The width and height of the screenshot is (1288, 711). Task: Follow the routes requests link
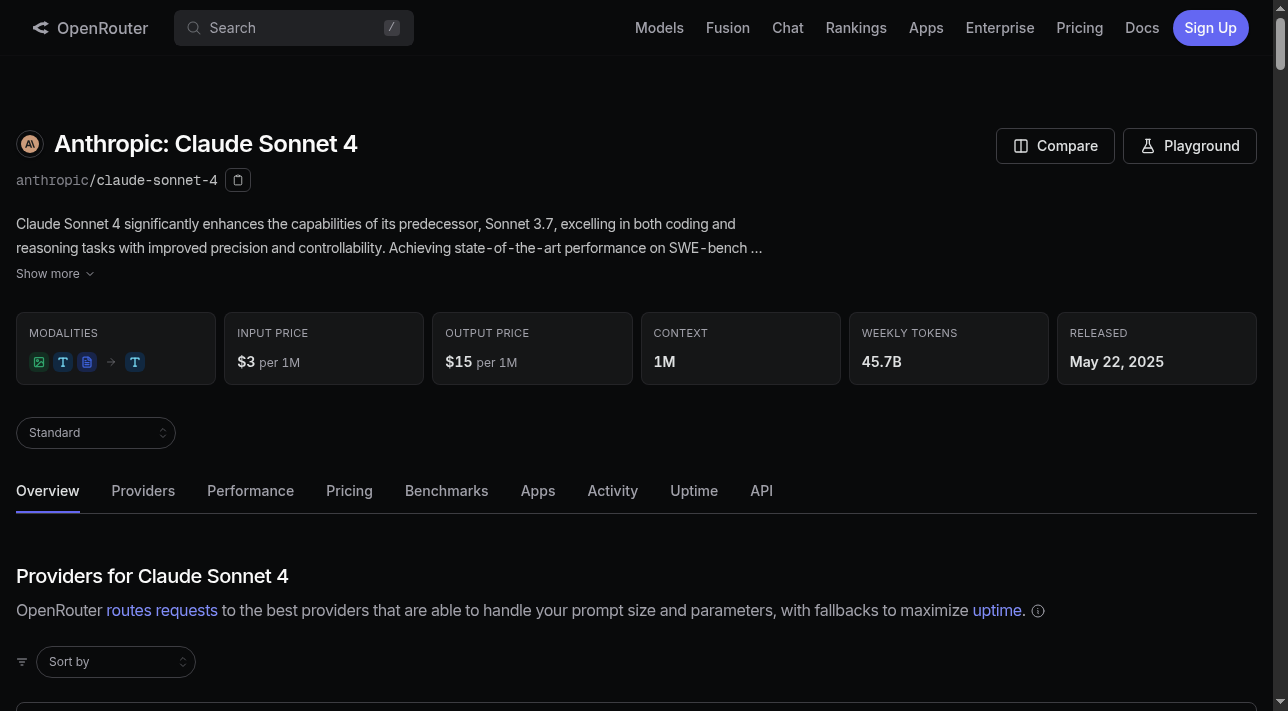[x=162, y=610]
